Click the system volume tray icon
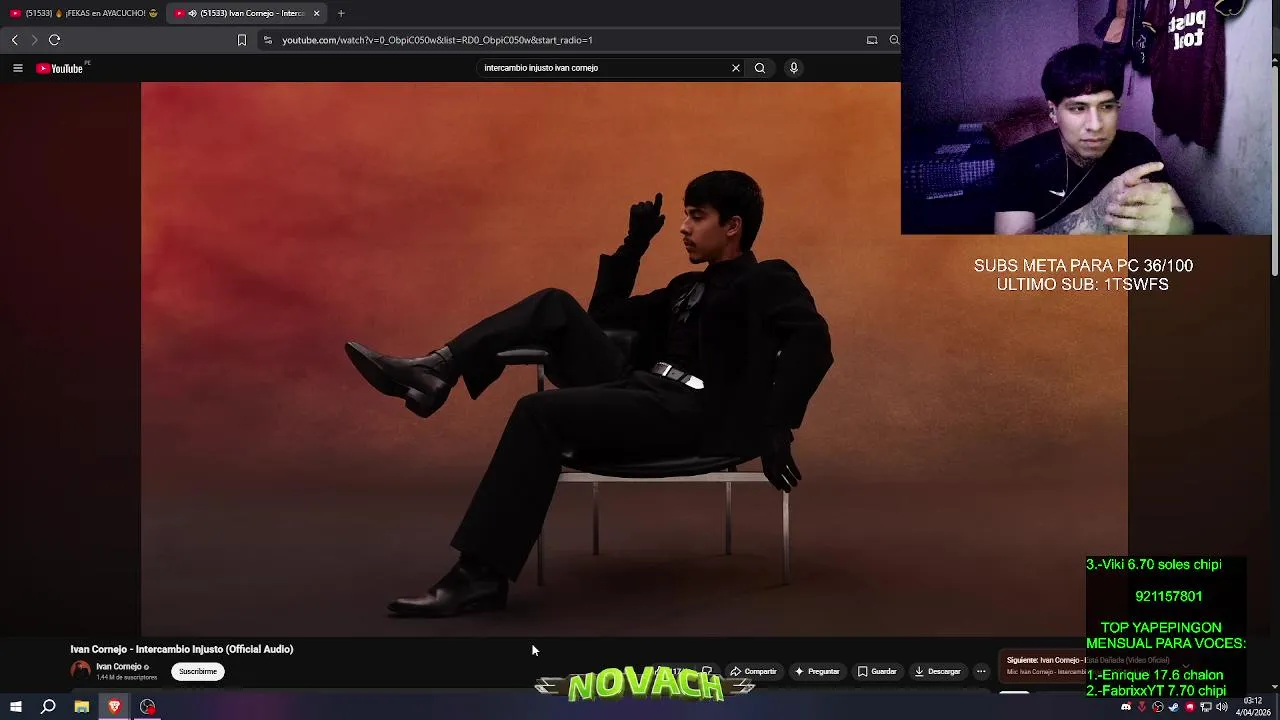The width and height of the screenshot is (1280, 720). tap(1222, 707)
